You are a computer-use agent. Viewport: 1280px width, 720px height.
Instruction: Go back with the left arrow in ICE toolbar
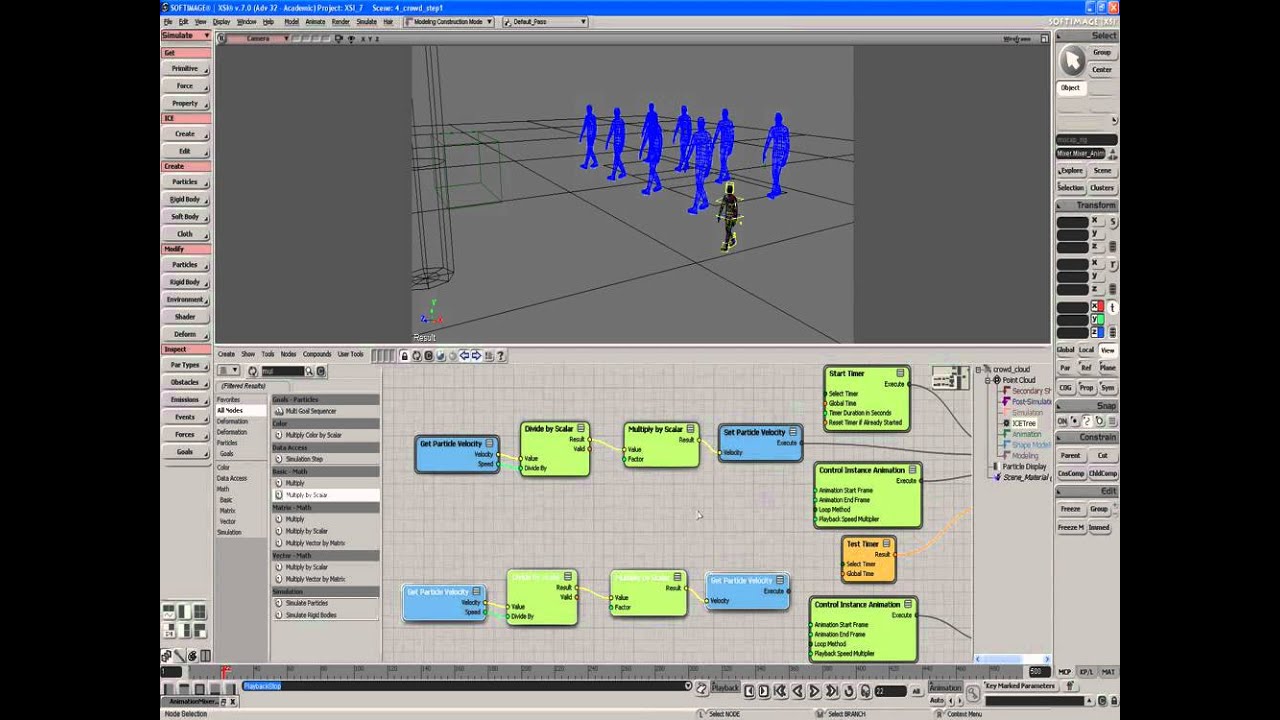[x=464, y=355]
